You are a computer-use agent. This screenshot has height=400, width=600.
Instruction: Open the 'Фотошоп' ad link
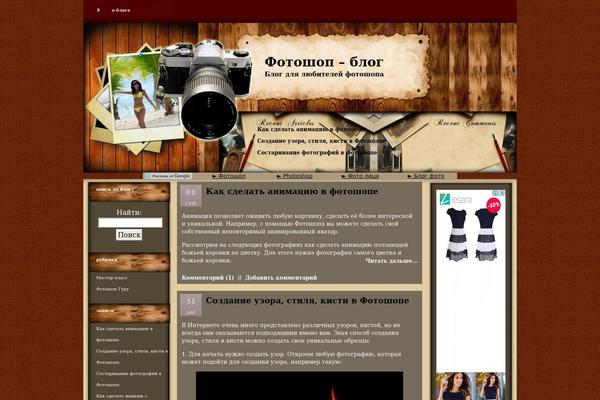(x=229, y=176)
